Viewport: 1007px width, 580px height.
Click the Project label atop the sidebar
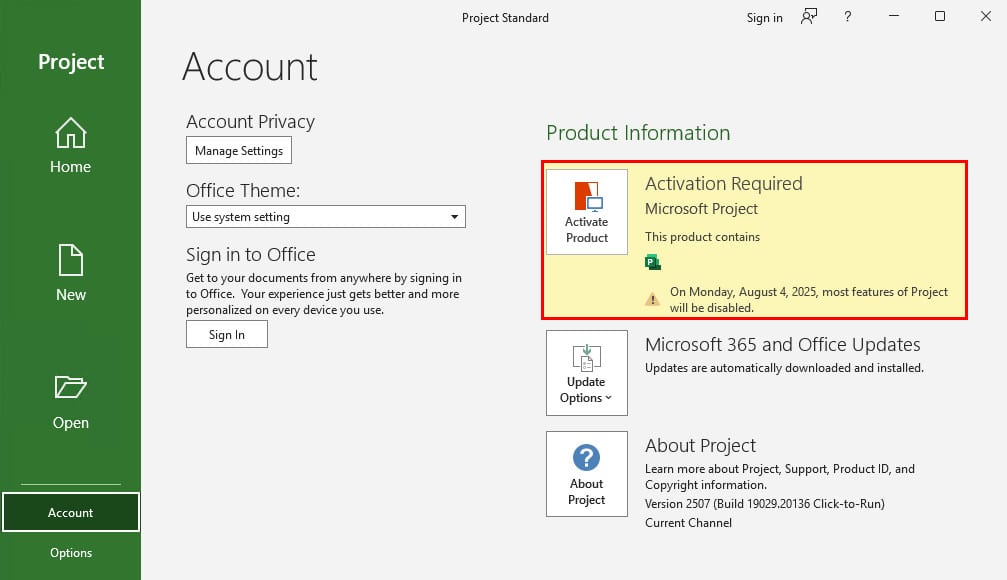[71, 62]
